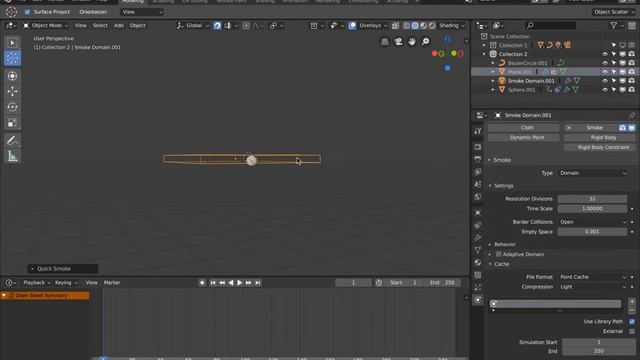The height and width of the screenshot is (360, 640).
Task: Open the Compression Light dropdown
Action: 592,287
